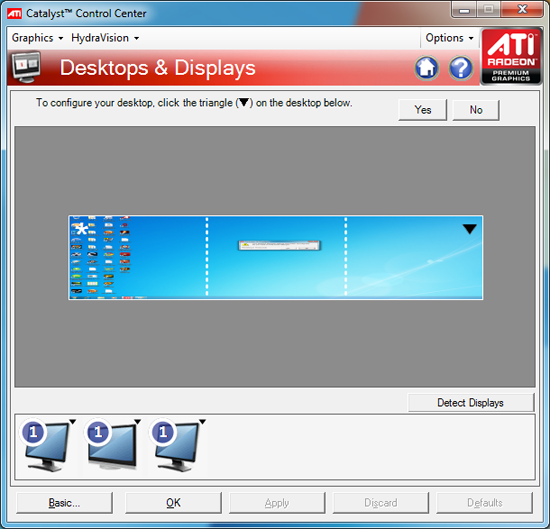Open the Graphics menu
This screenshot has width=550, height=529.
(38, 38)
